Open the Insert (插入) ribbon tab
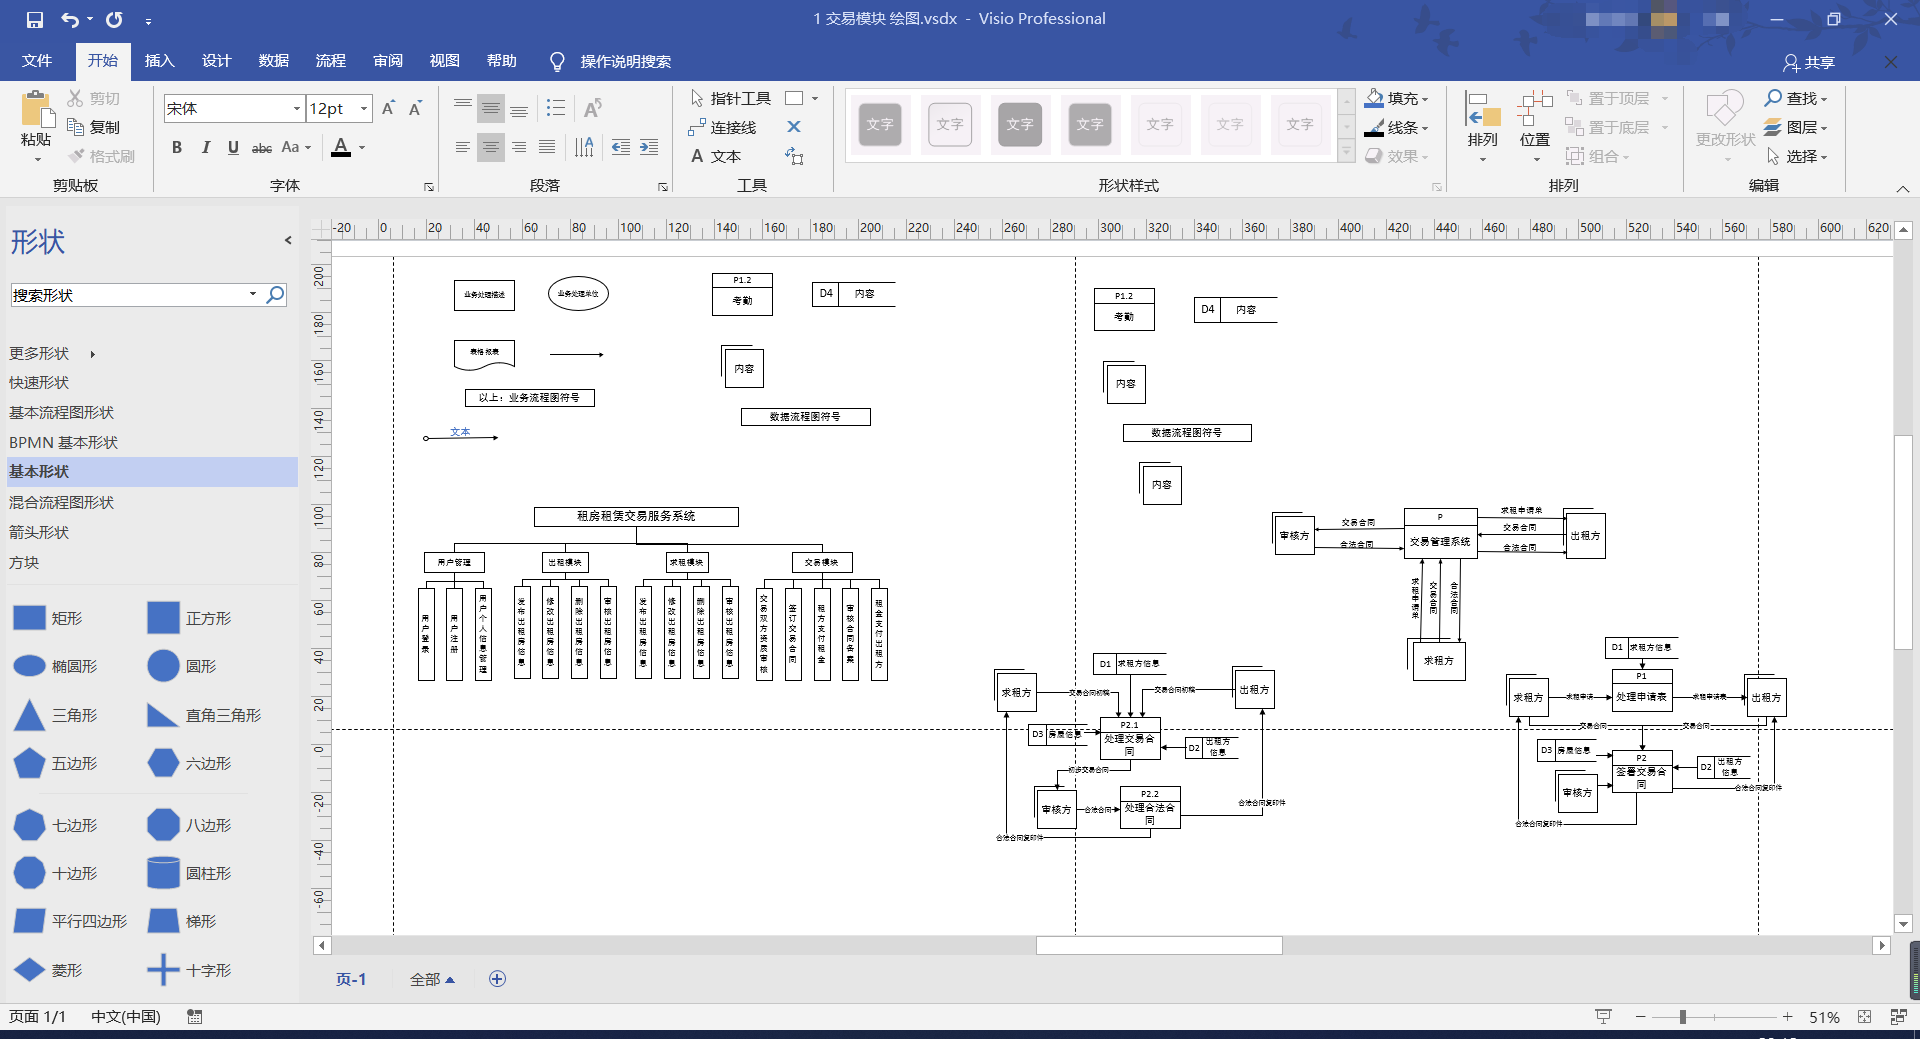Screen dimensions: 1920x1039 [x=159, y=61]
